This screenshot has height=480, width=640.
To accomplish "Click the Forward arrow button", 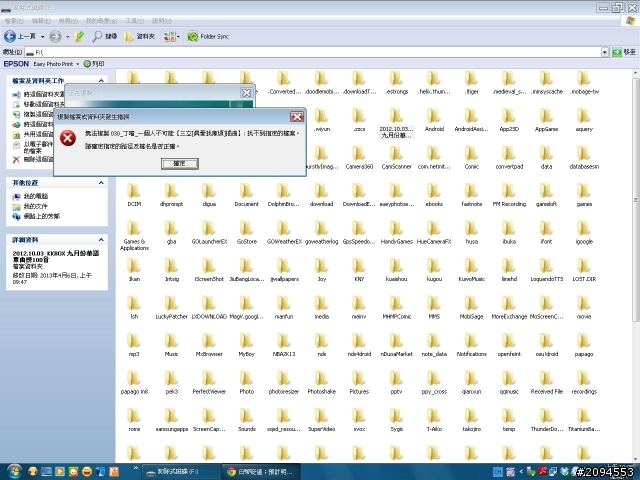I will (x=55, y=37).
